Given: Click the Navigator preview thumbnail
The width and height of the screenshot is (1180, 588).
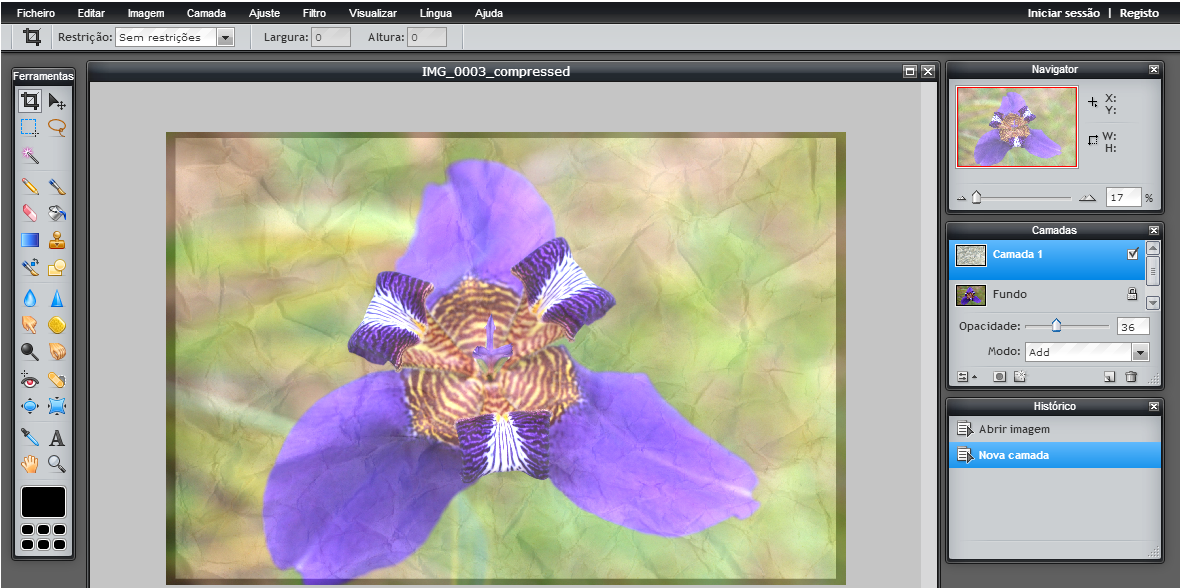Looking at the screenshot, I should [1017, 126].
